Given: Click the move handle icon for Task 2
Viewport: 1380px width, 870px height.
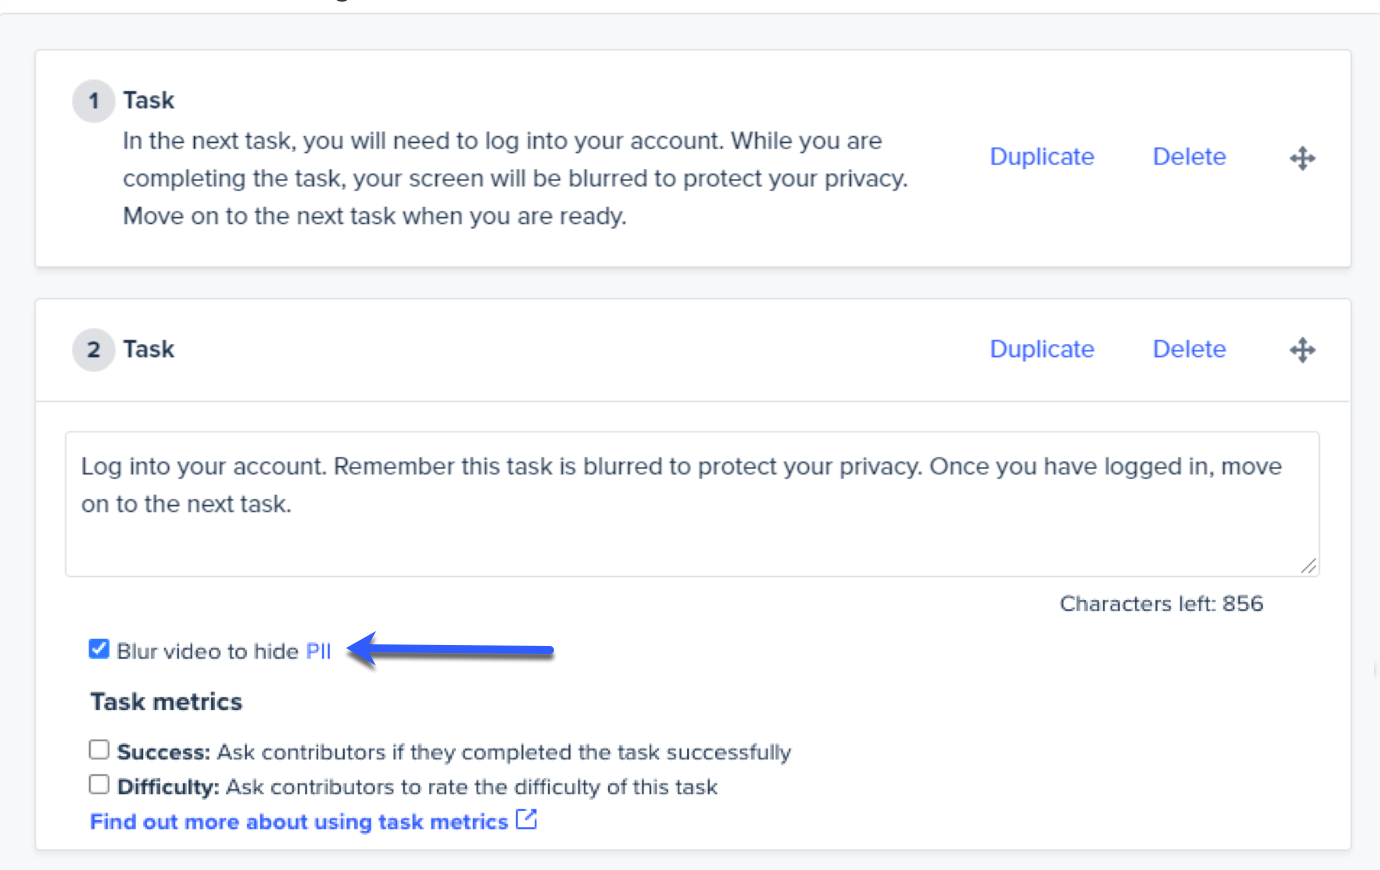Looking at the screenshot, I should pos(1302,350).
